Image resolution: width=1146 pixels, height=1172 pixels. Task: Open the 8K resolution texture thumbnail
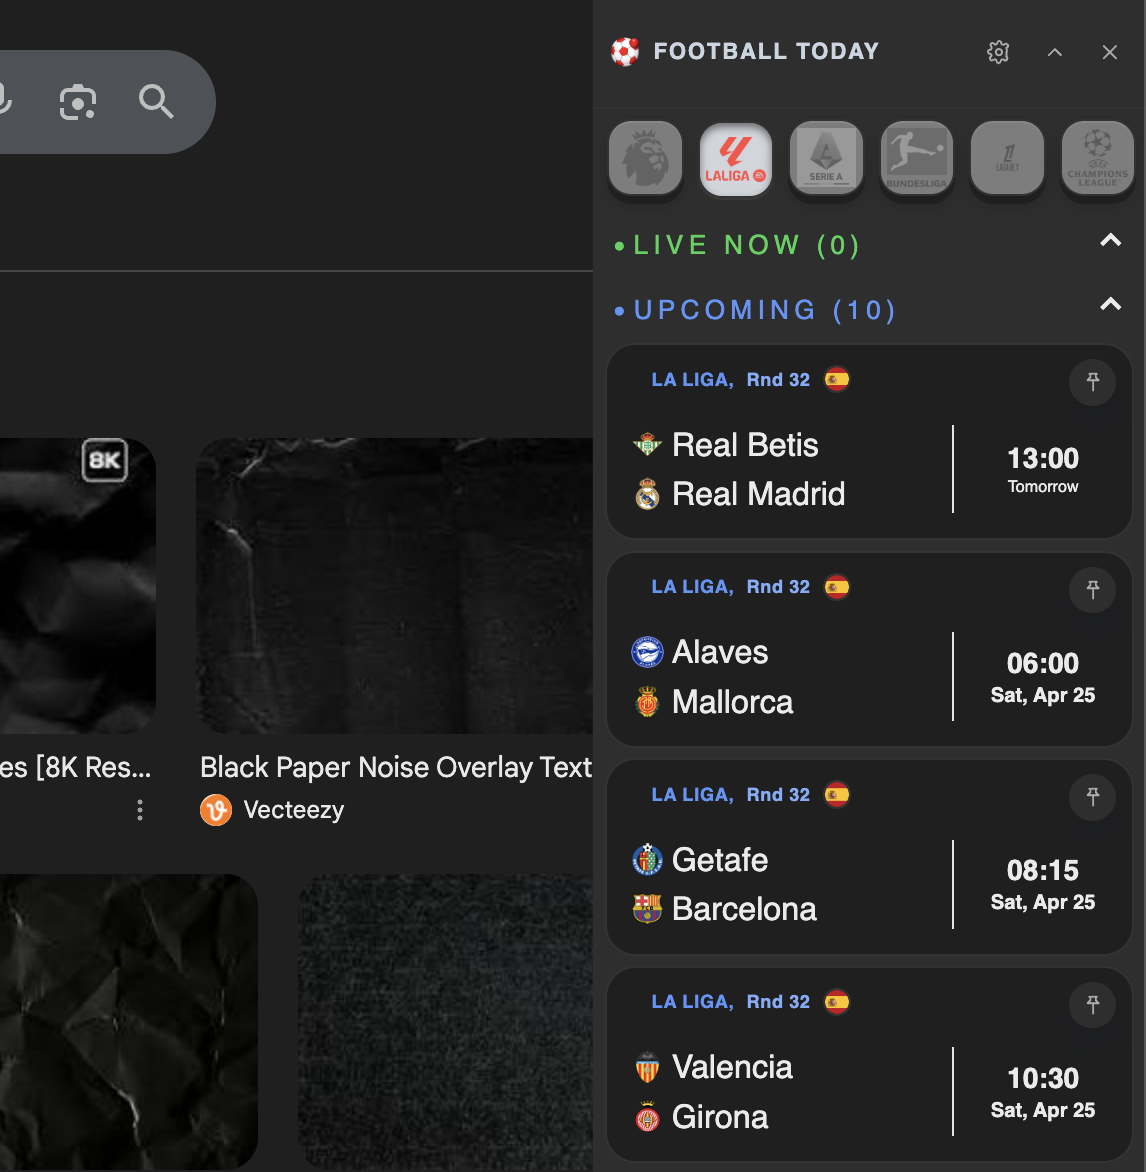click(78, 585)
